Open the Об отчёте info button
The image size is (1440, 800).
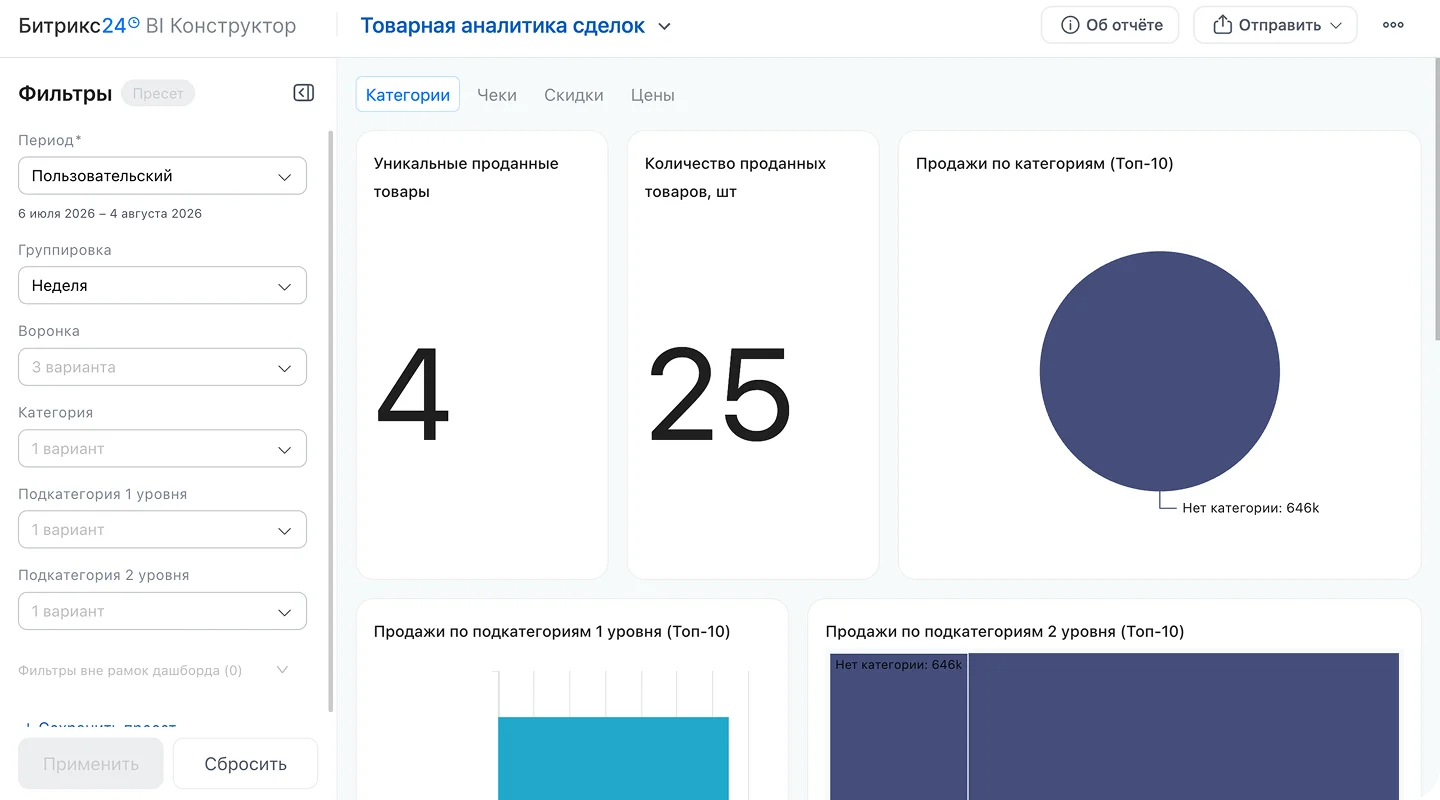1110,25
